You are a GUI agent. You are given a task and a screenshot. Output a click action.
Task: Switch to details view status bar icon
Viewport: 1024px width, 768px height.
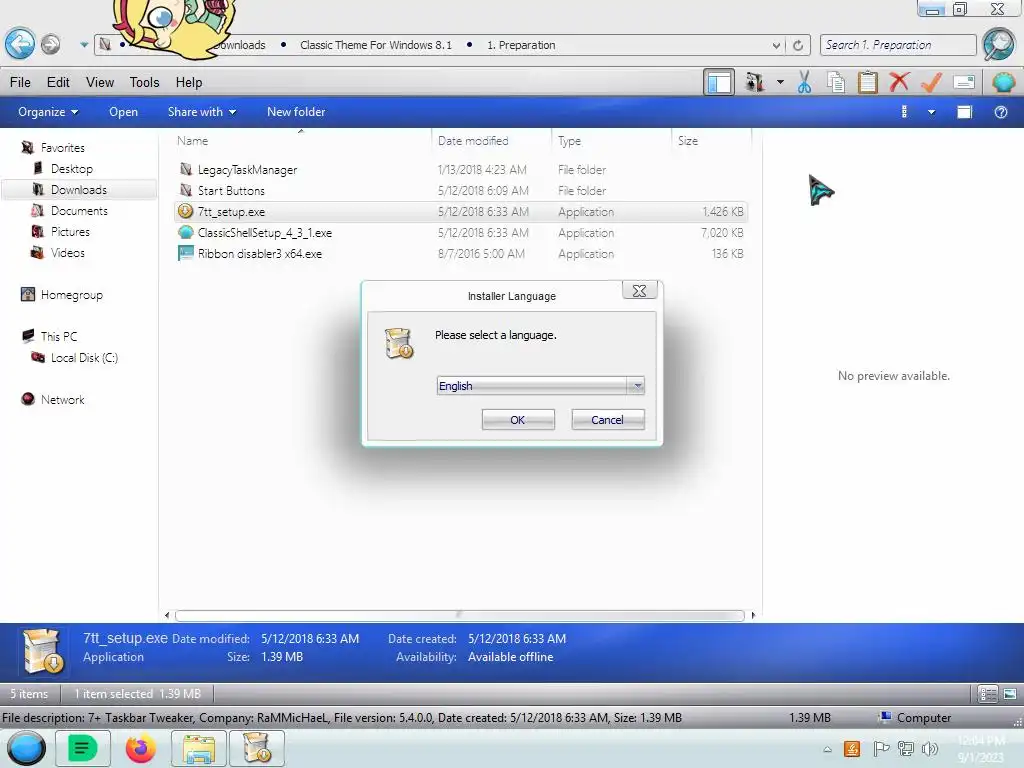[x=987, y=694]
